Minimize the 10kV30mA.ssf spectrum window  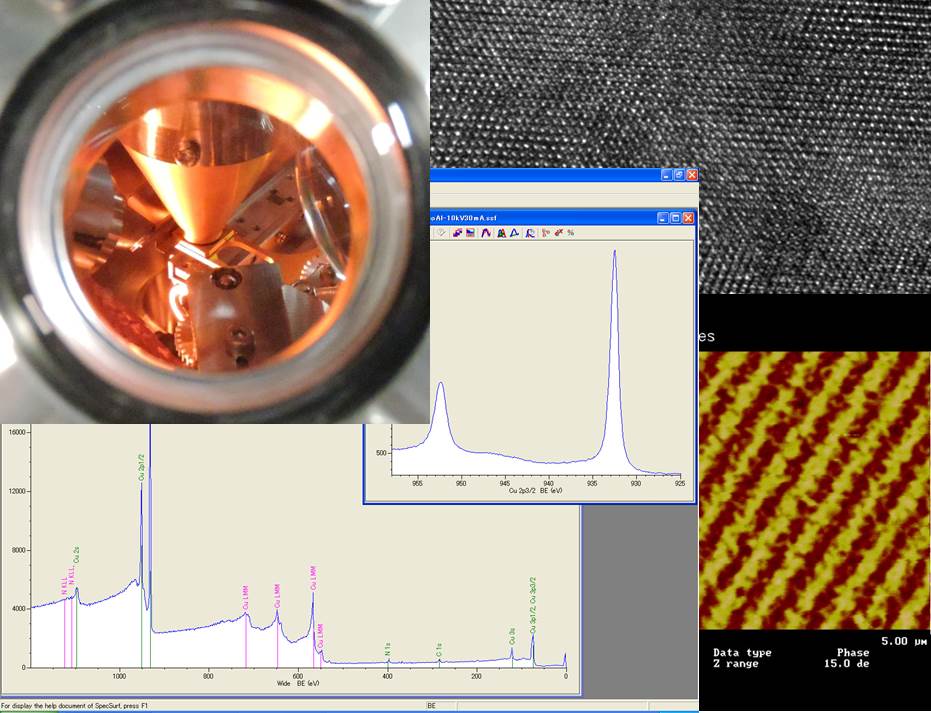[x=662, y=218]
